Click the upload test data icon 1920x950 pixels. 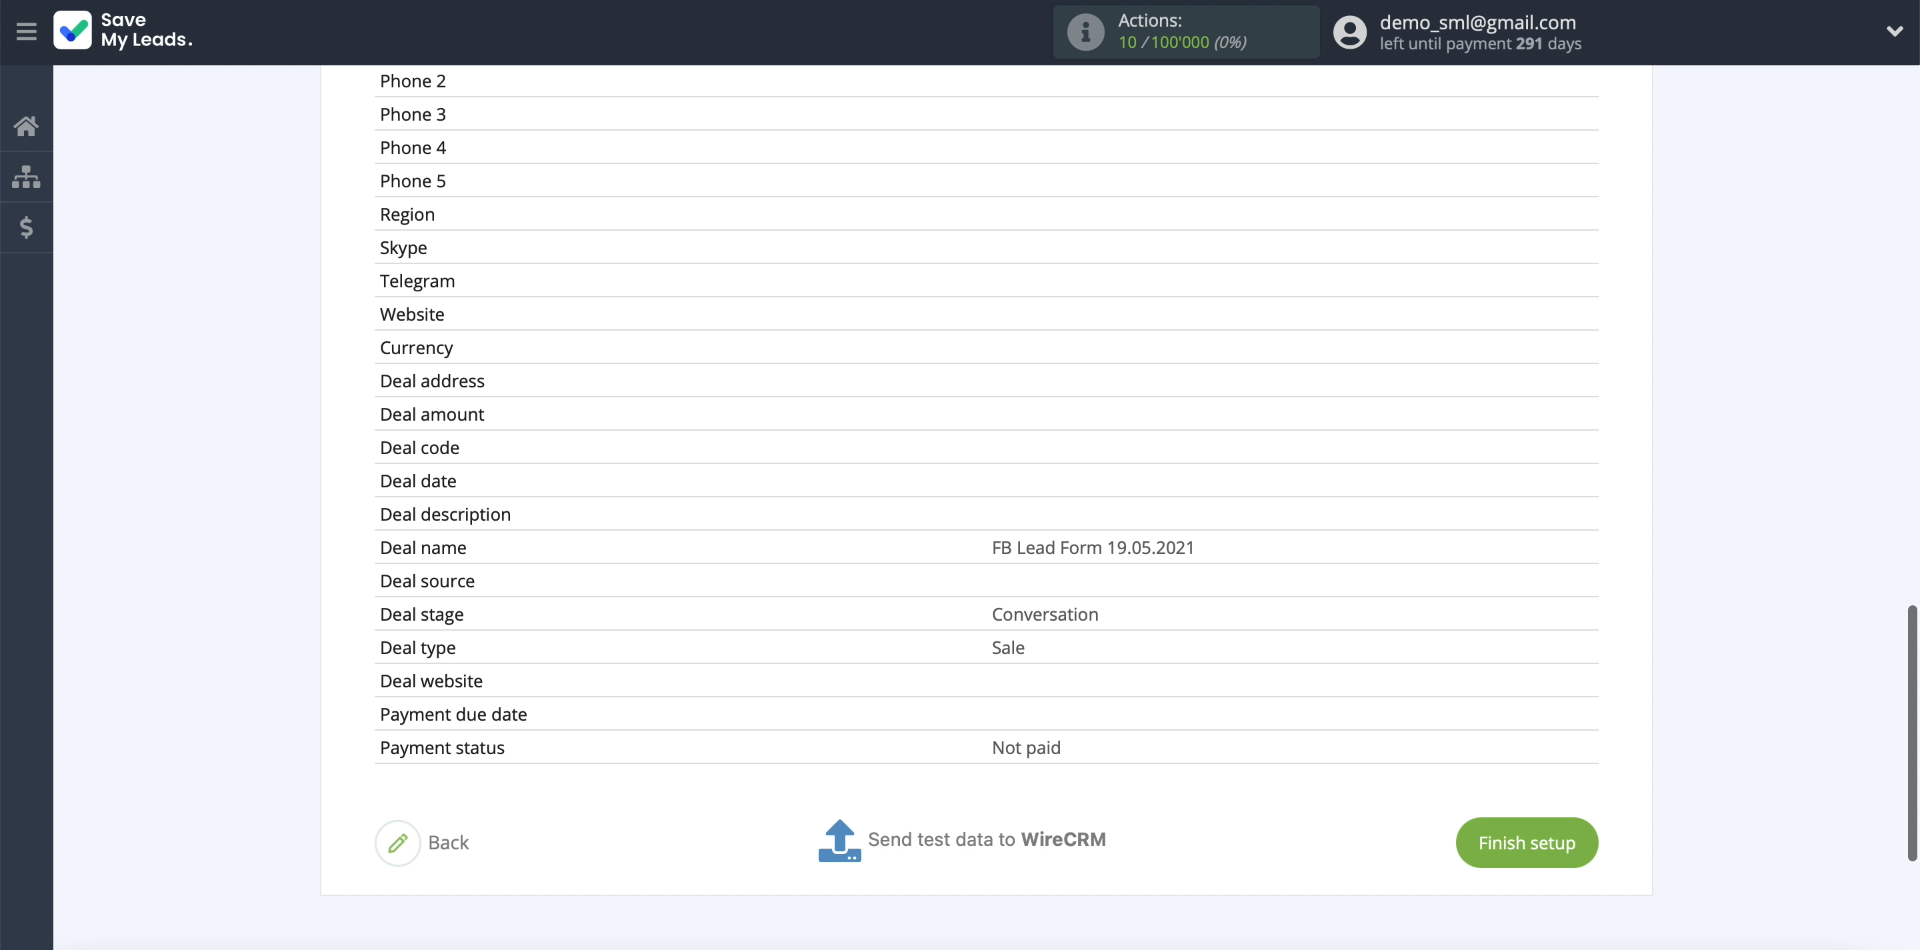pyautogui.click(x=839, y=841)
